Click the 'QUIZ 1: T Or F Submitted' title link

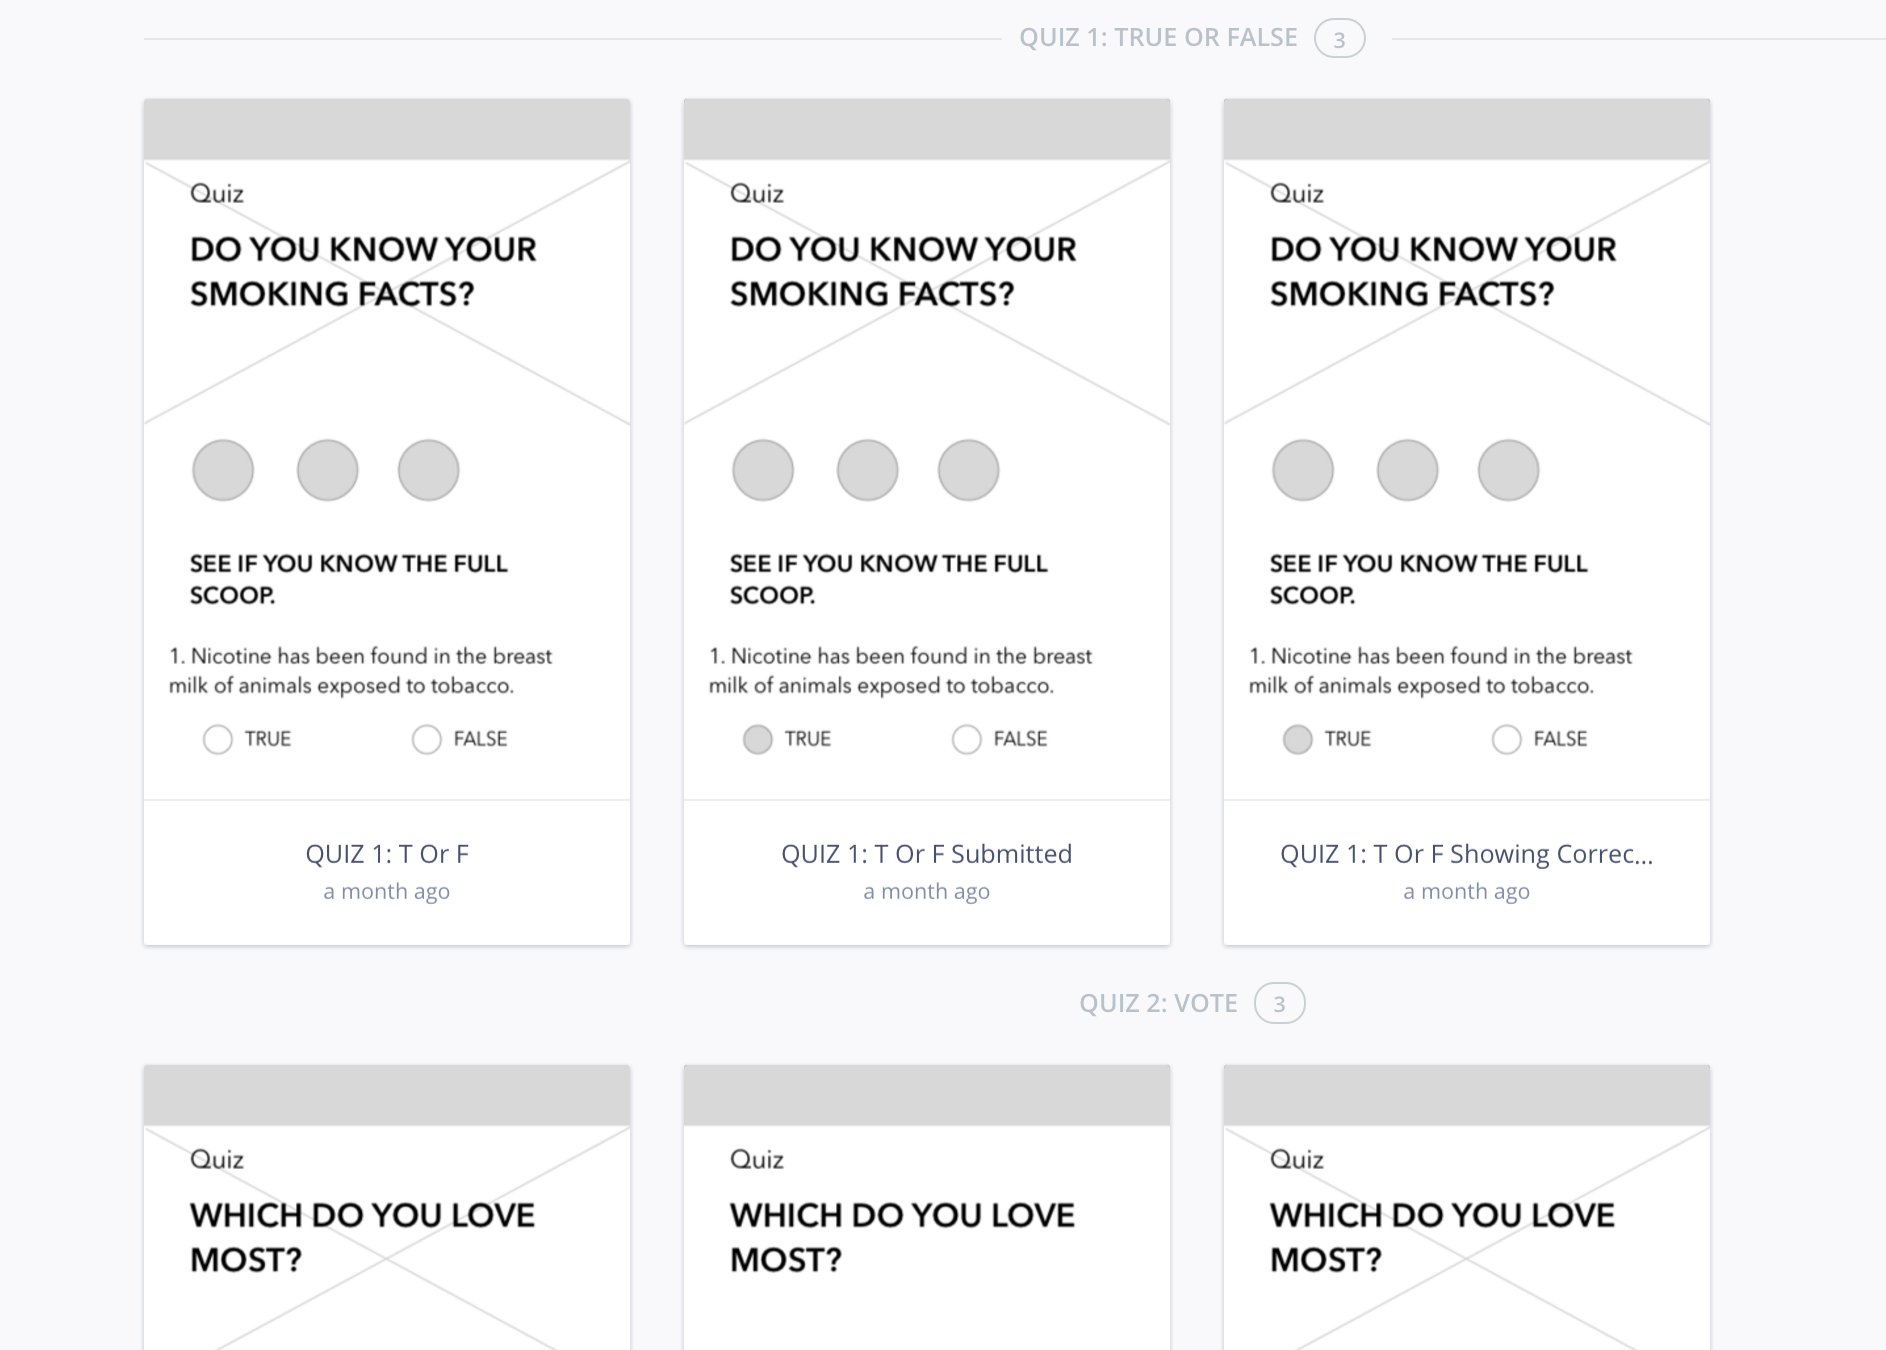pyautogui.click(x=927, y=854)
